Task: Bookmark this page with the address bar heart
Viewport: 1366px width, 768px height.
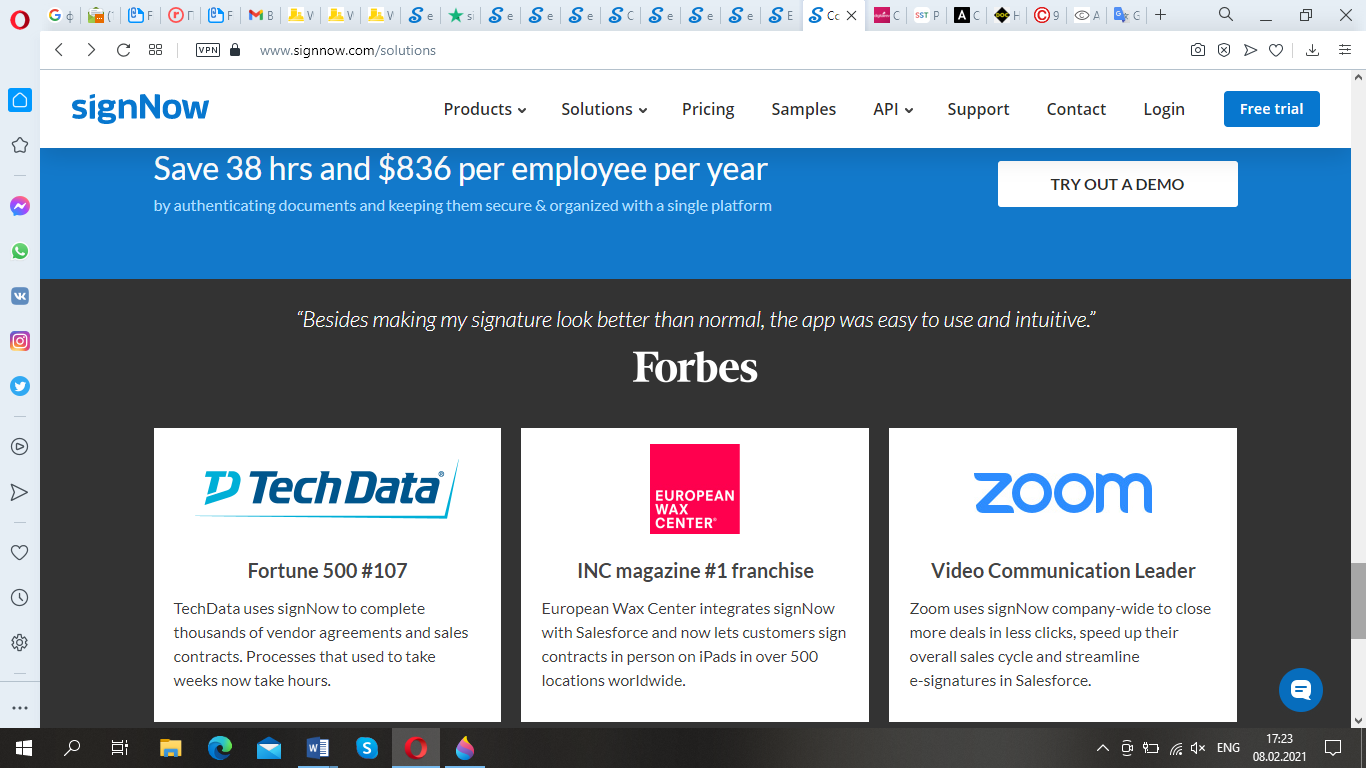Action: 1276,50
